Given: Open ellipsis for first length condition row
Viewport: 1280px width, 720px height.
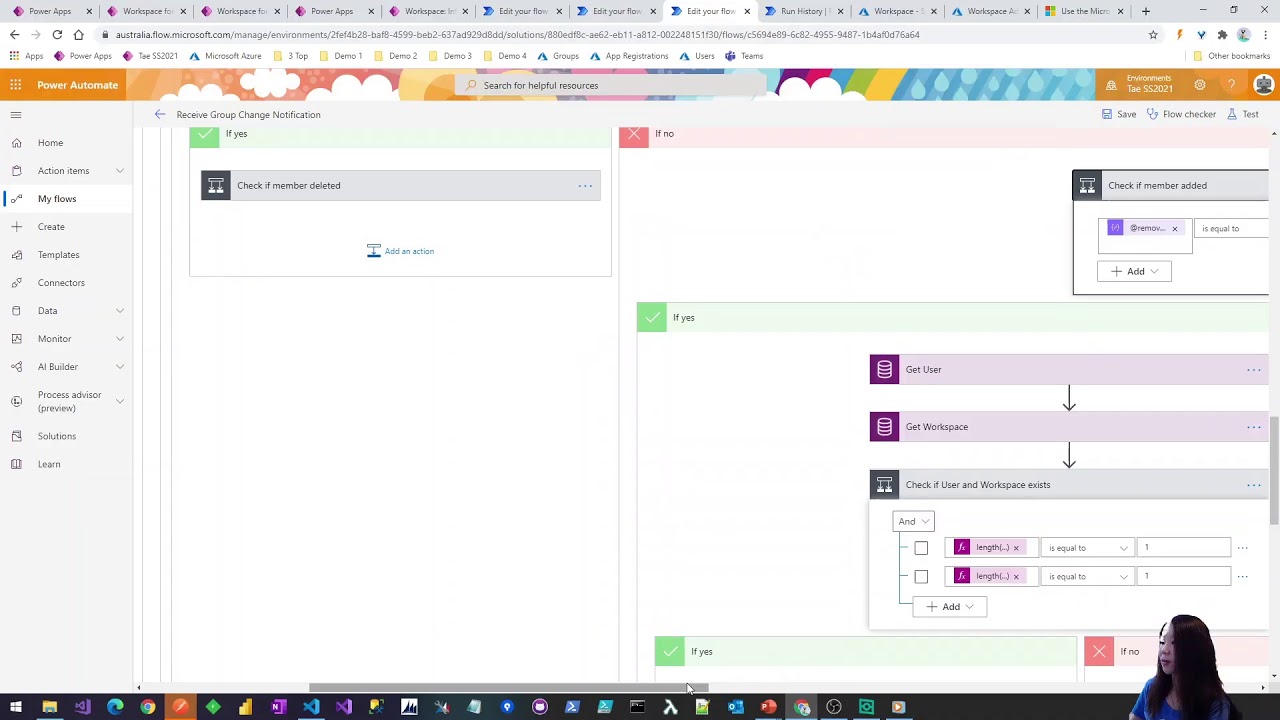Looking at the screenshot, I should point(1242,548).
